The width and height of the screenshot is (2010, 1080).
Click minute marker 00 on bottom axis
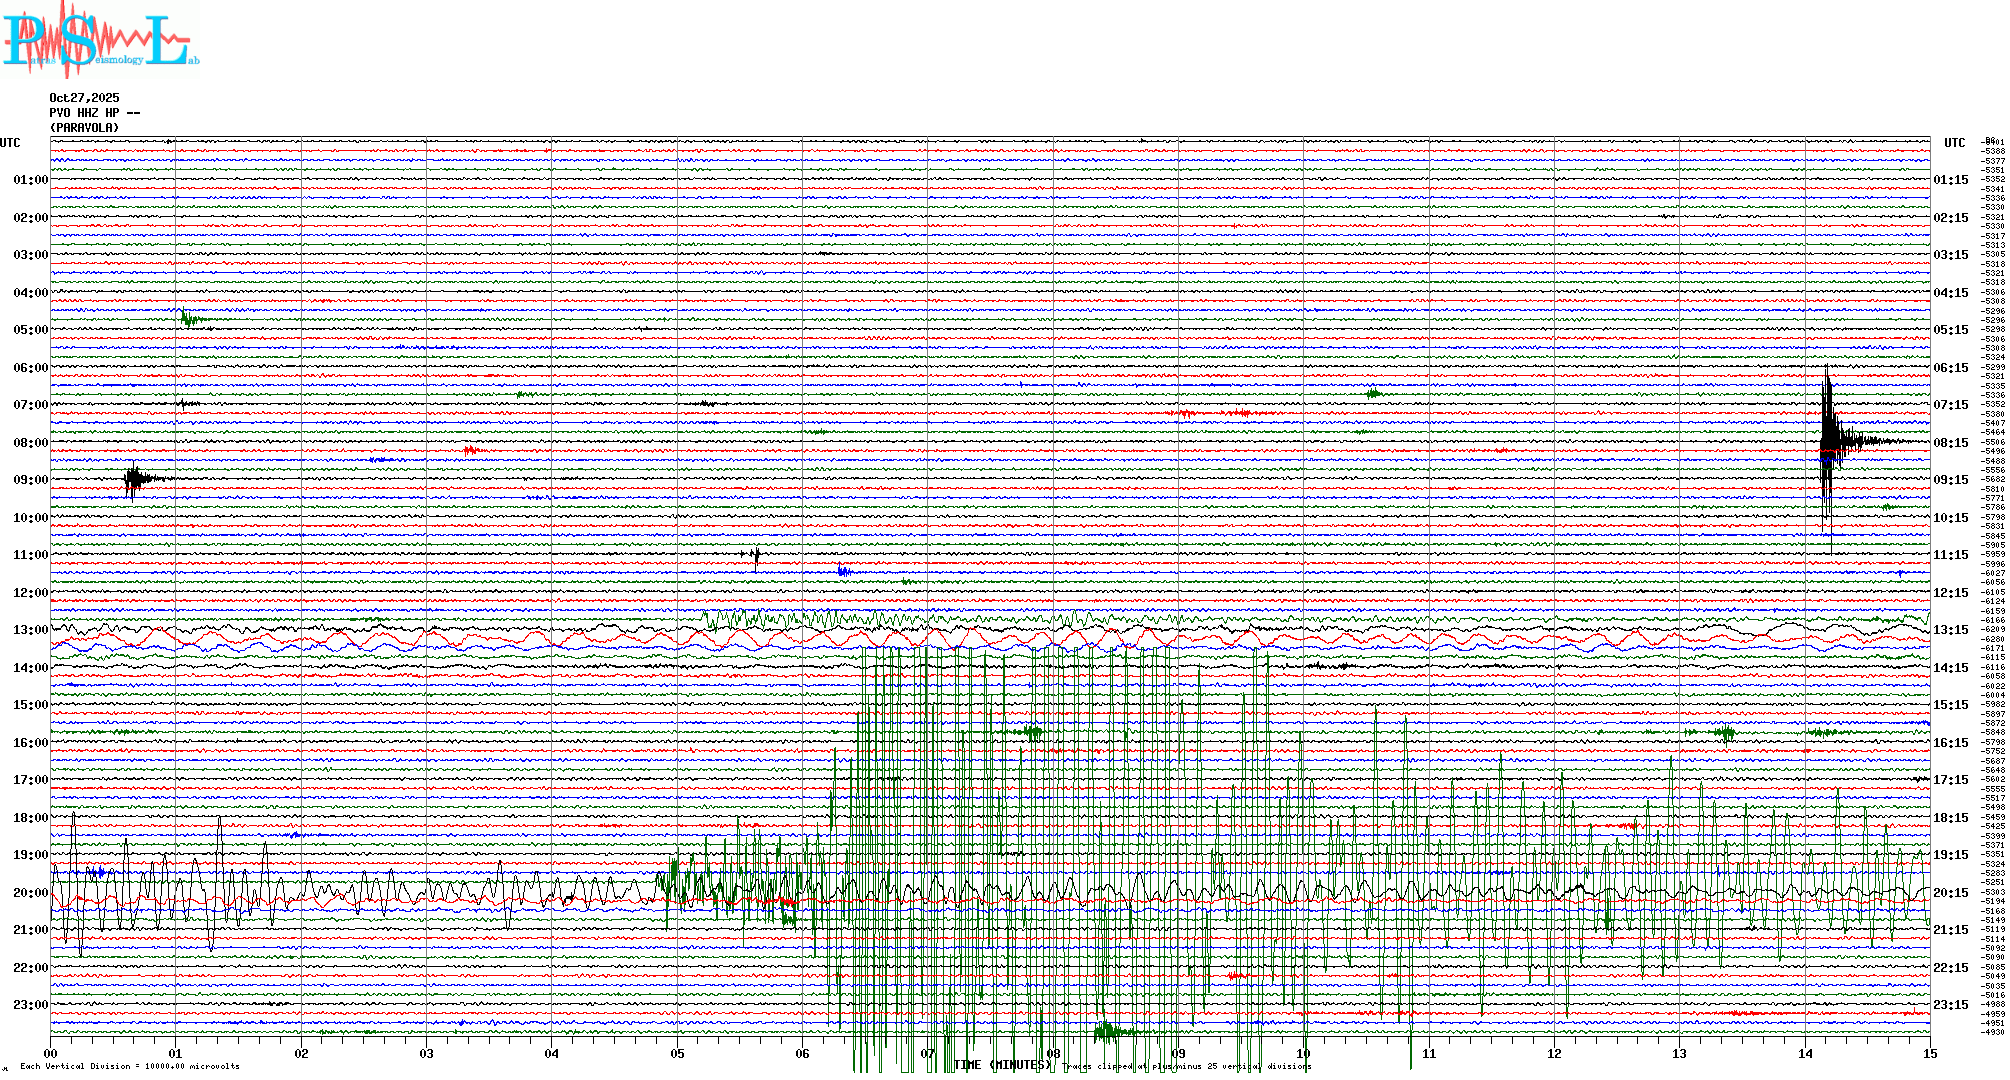(51, 1053)
